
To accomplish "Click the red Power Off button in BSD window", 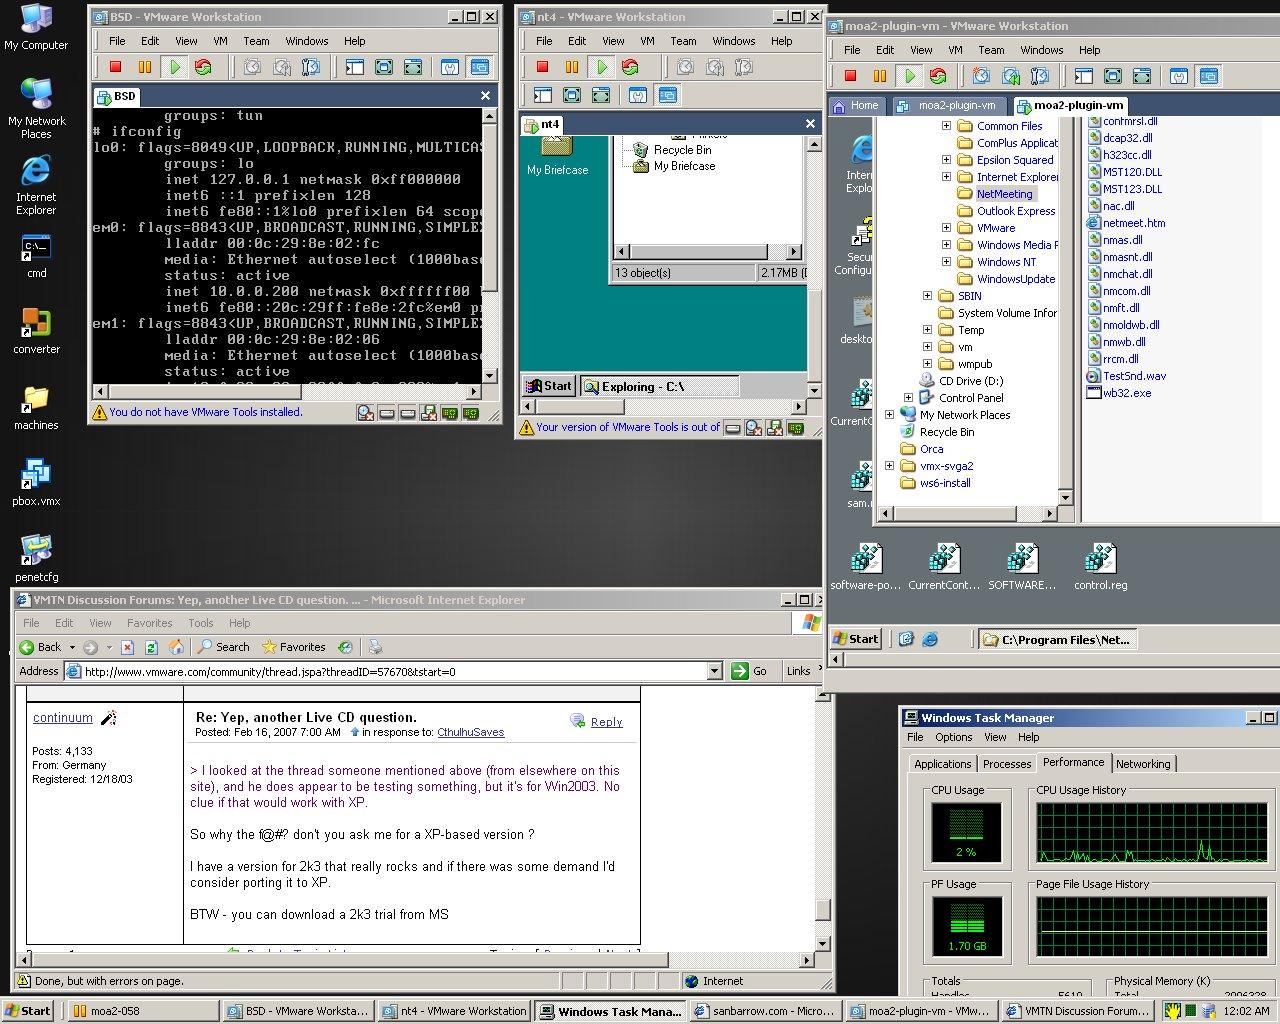I will point(115,67).
